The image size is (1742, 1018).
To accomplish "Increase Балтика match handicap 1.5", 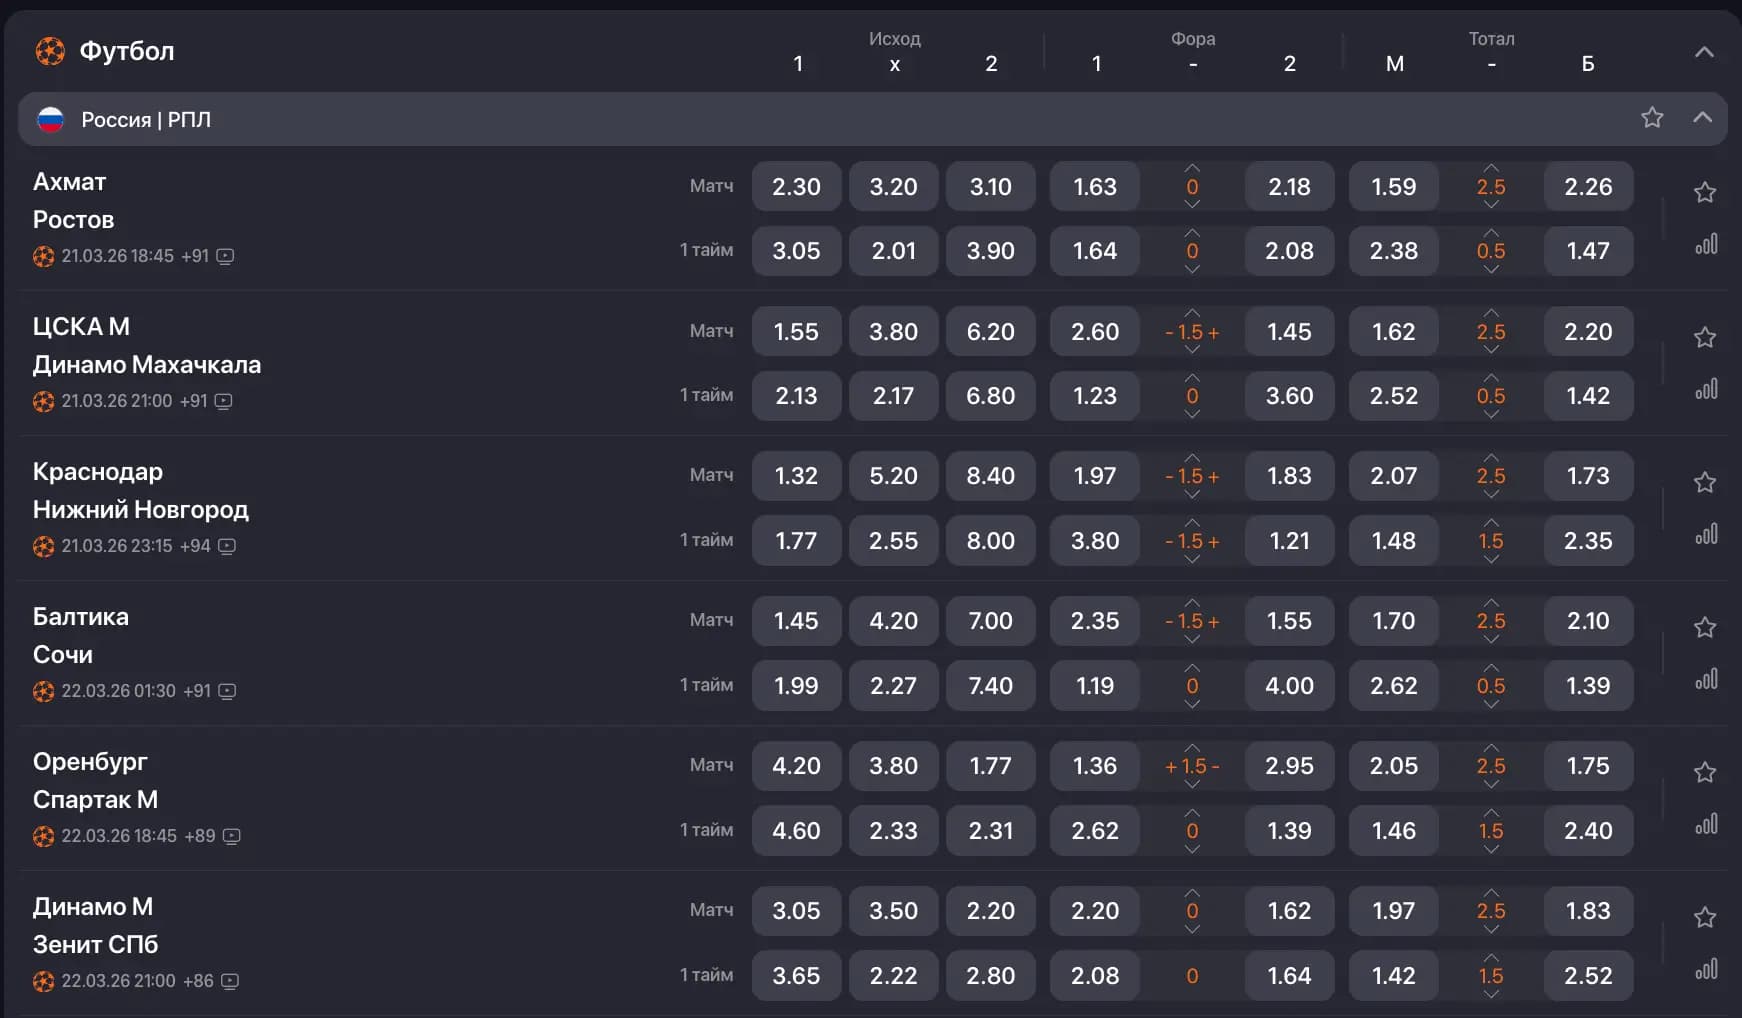I will 1192,602.
